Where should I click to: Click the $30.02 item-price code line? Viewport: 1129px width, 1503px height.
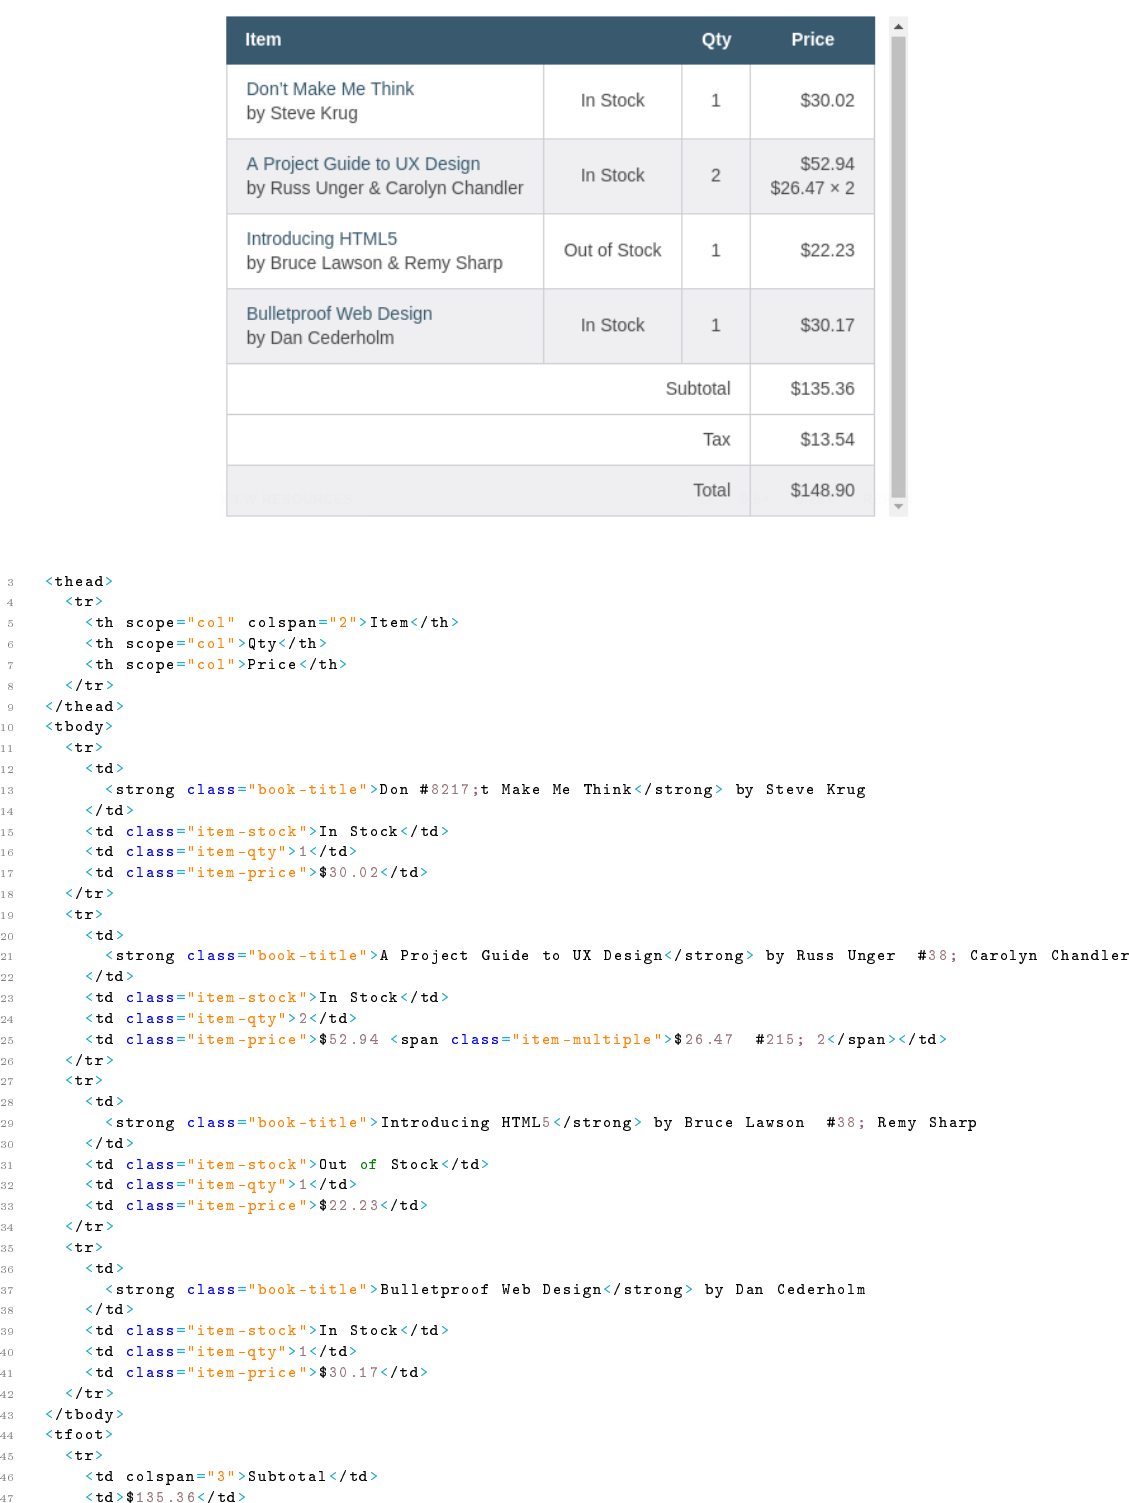click(257, 873)
